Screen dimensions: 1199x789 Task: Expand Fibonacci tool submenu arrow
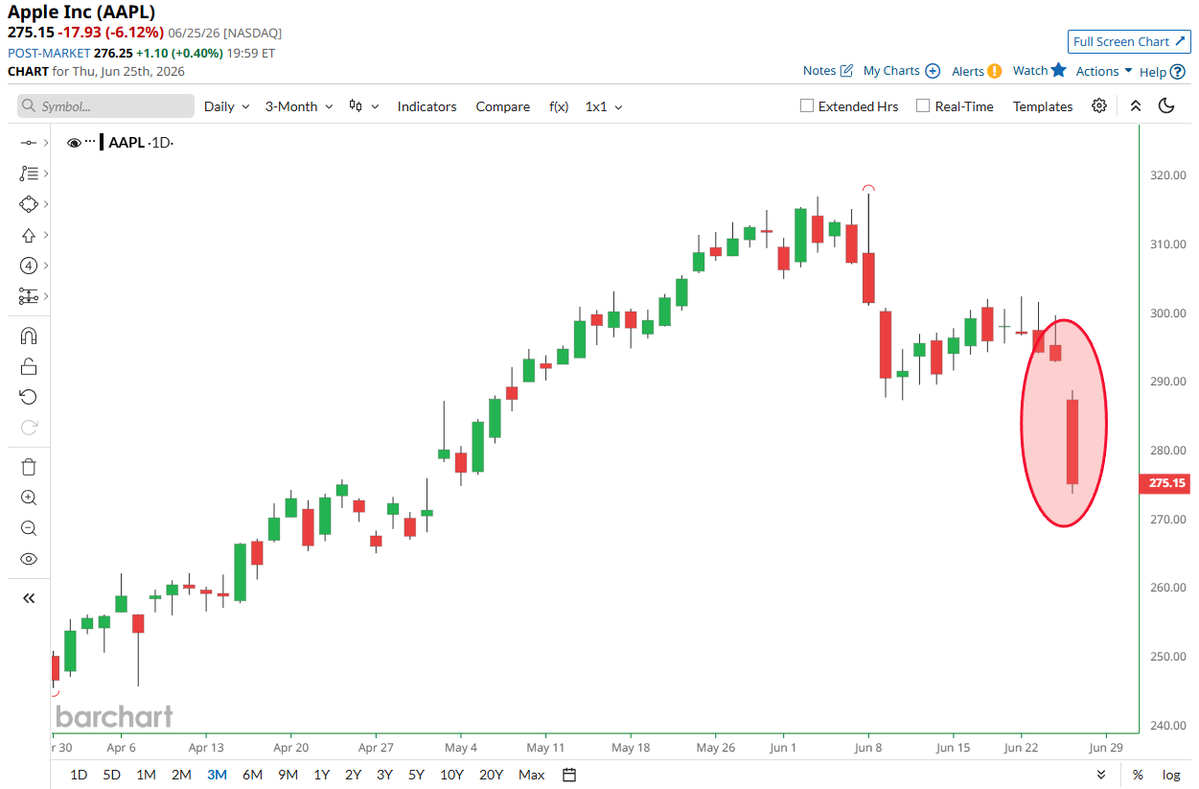(46, 174)
